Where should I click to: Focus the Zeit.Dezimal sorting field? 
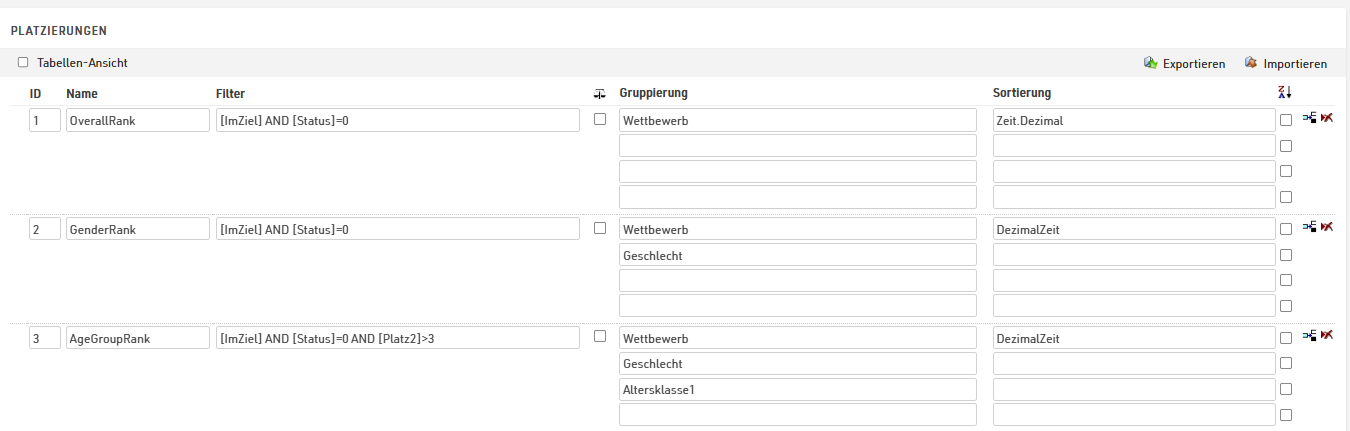click(1133, 120)
